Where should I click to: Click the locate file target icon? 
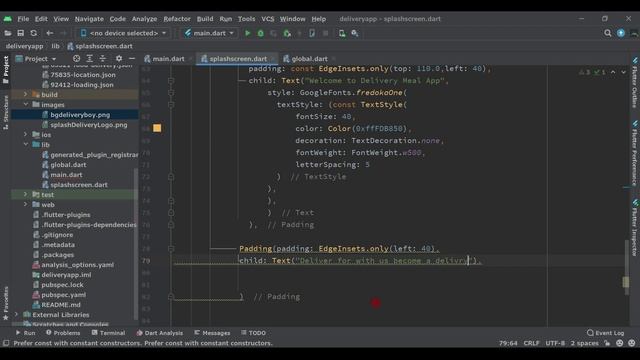(76, 58)
